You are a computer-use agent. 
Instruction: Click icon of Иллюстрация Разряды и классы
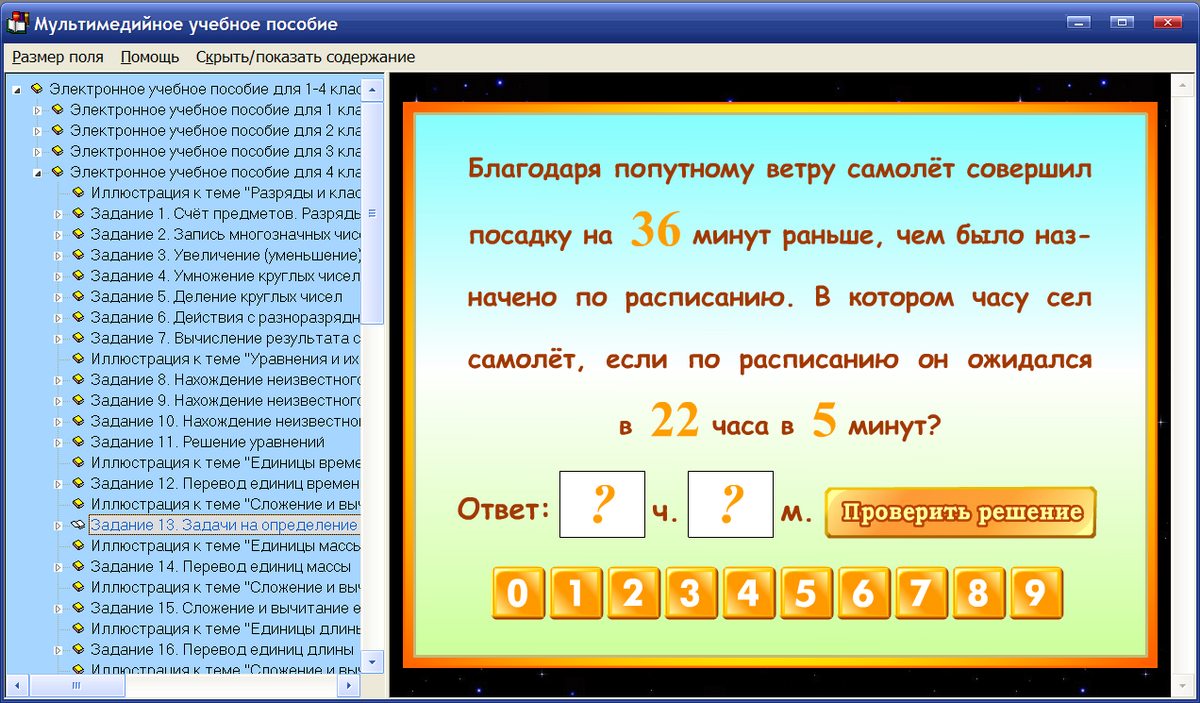[78, 193]
